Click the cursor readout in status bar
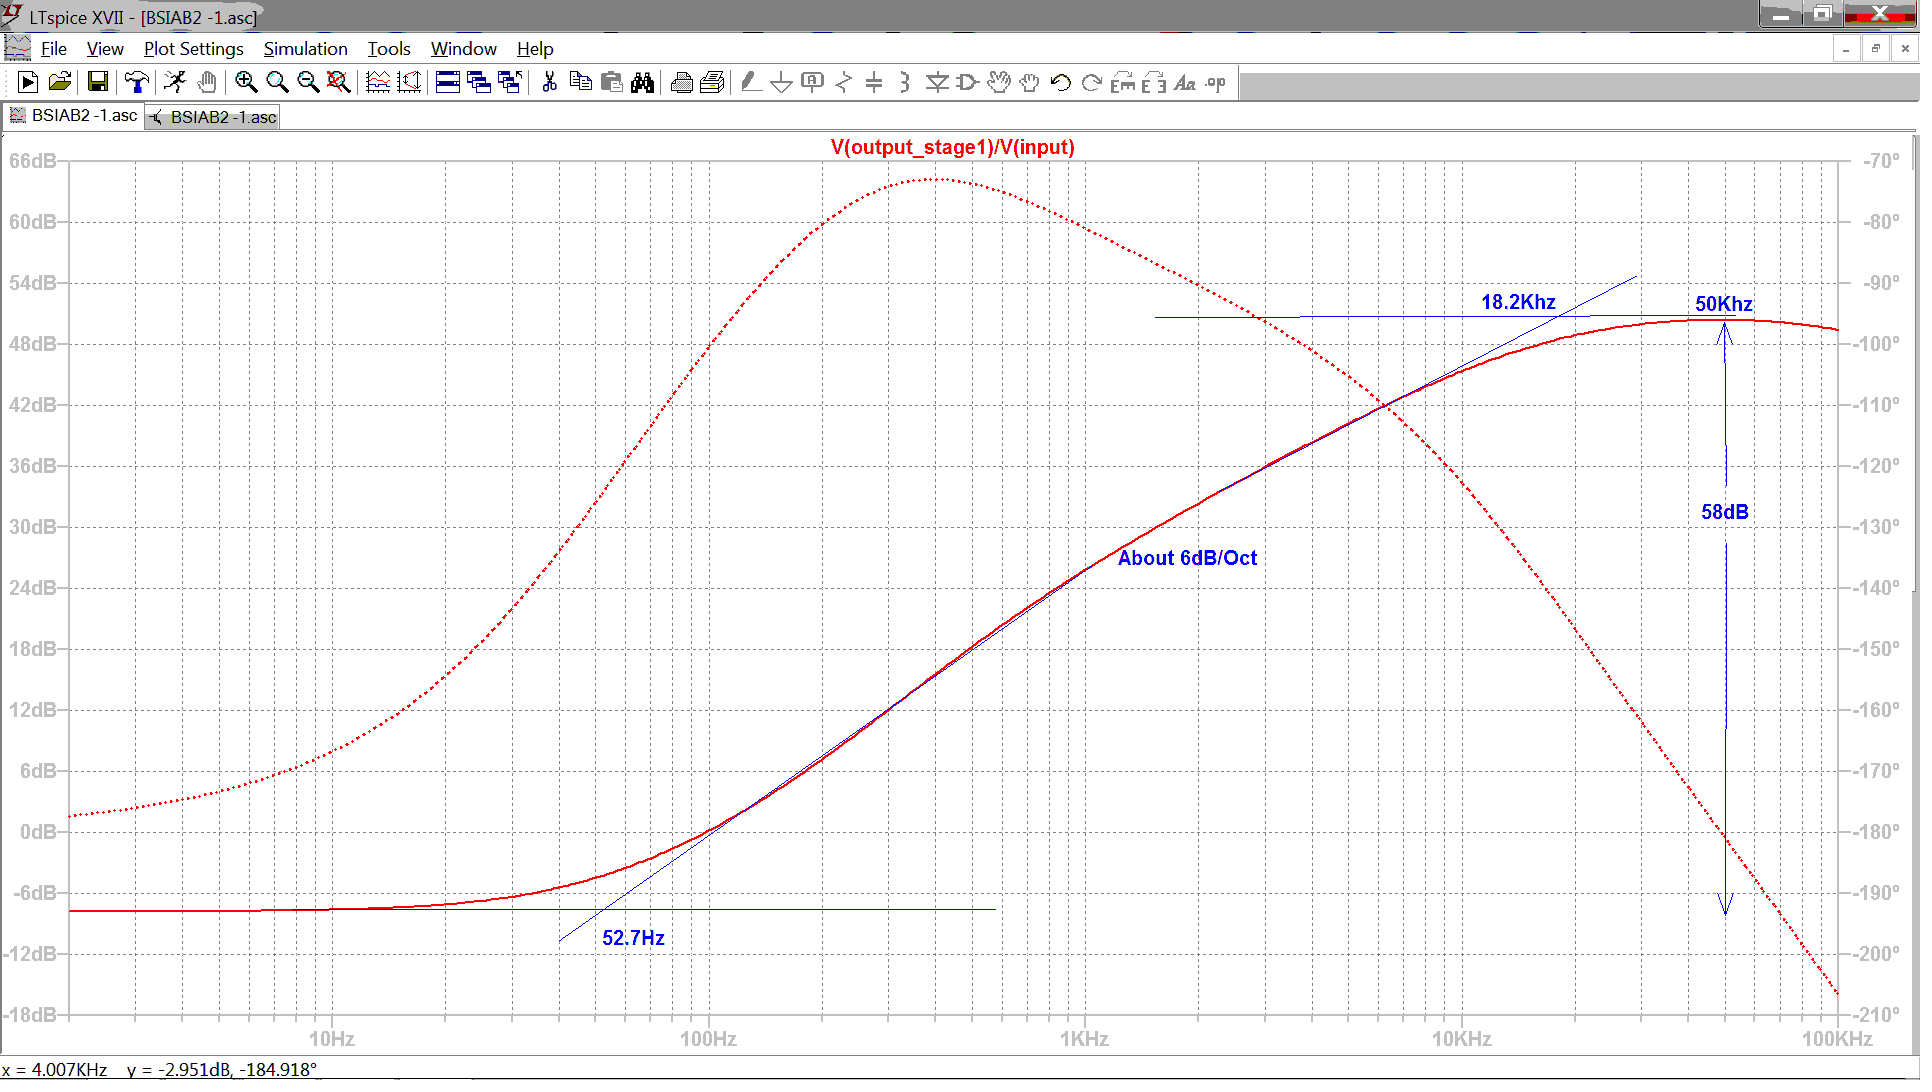 pyautogui.click(x=160, y=1070)
